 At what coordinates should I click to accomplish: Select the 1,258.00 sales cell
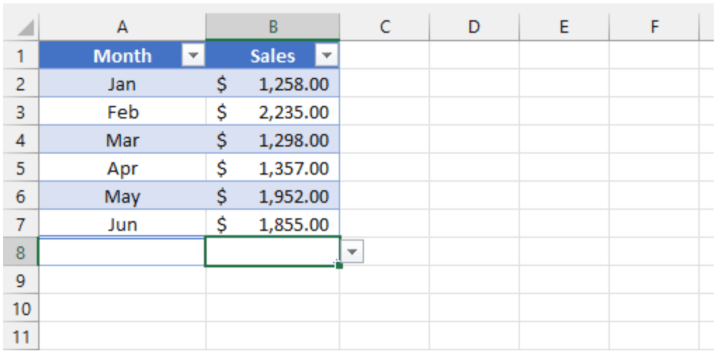[273, 84]
